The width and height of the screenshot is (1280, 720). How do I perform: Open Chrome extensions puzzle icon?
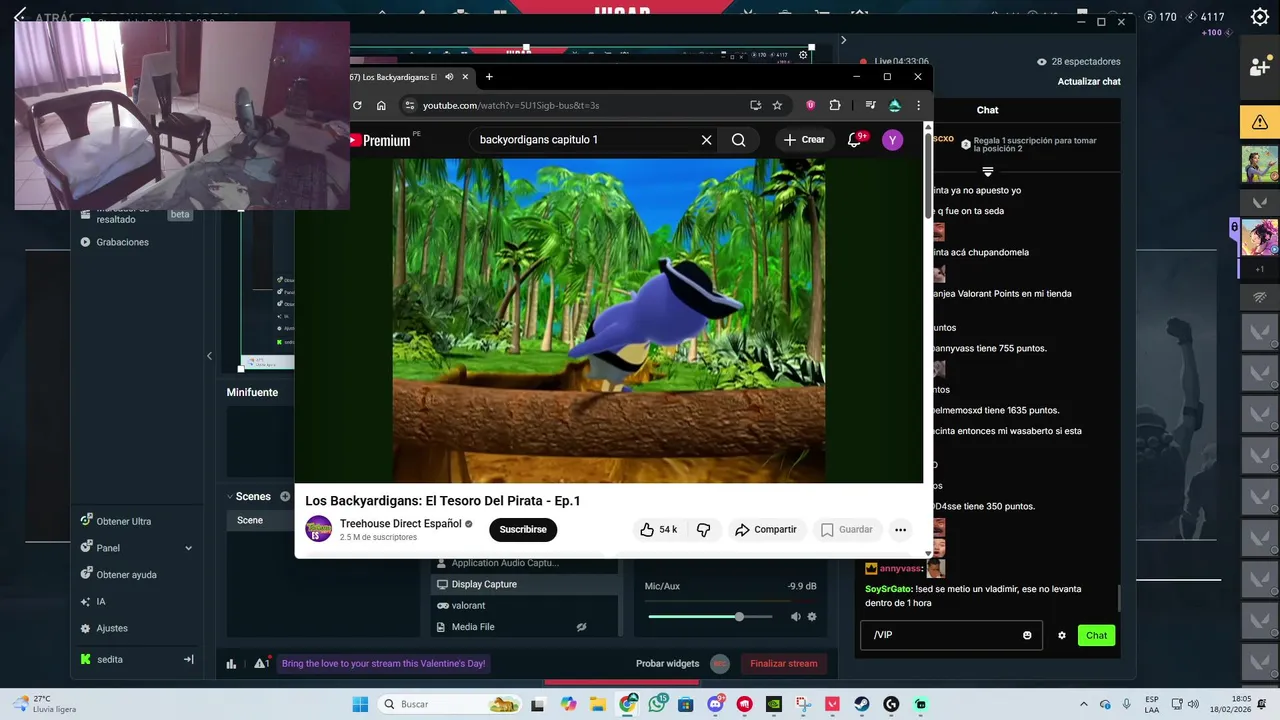[835, 105]
